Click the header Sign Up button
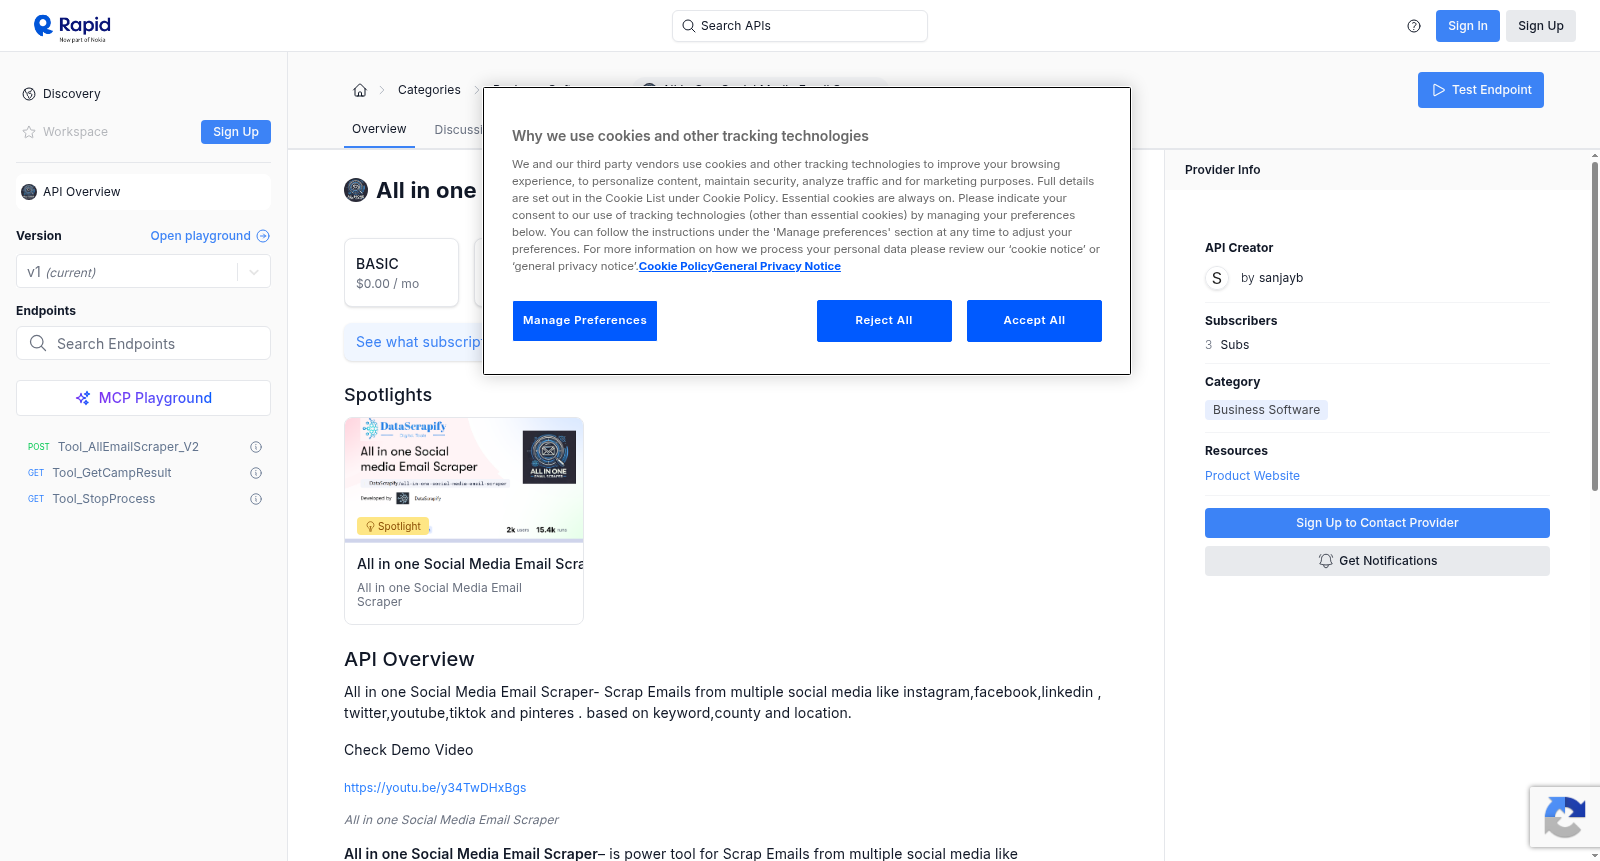The image size is (1600, 861). [x=1540, y=26]
